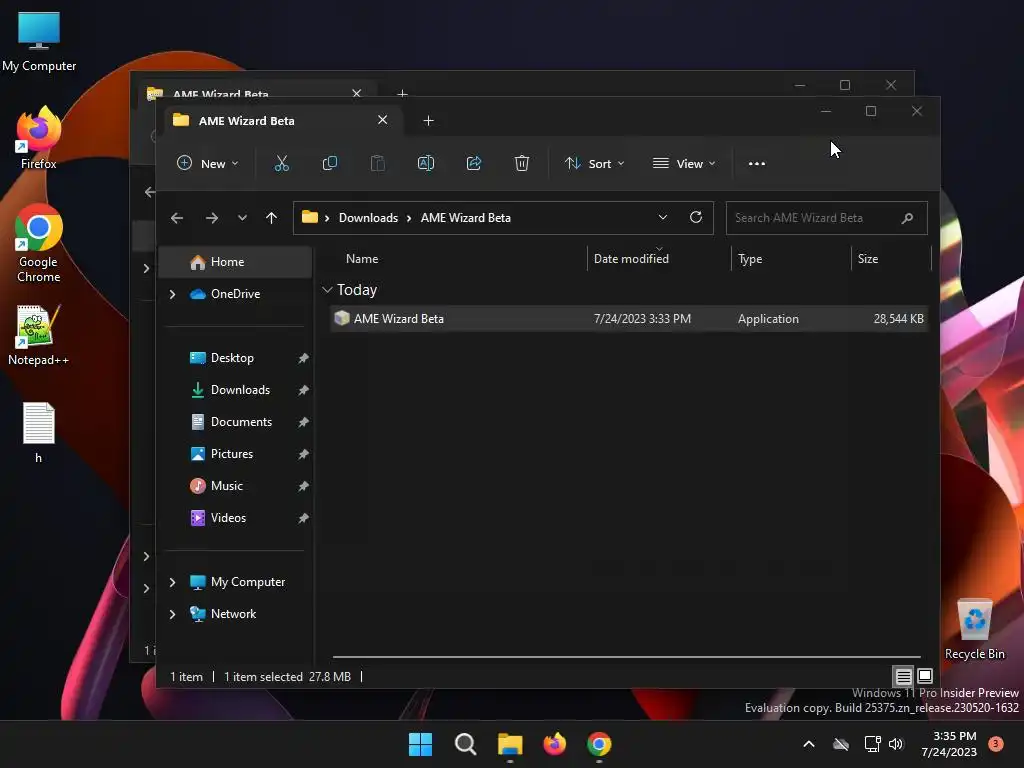The width and height of the screenshot is (1024, 768).
Task: Click the pin icon beside Music
Action: [x=303, y=486]
